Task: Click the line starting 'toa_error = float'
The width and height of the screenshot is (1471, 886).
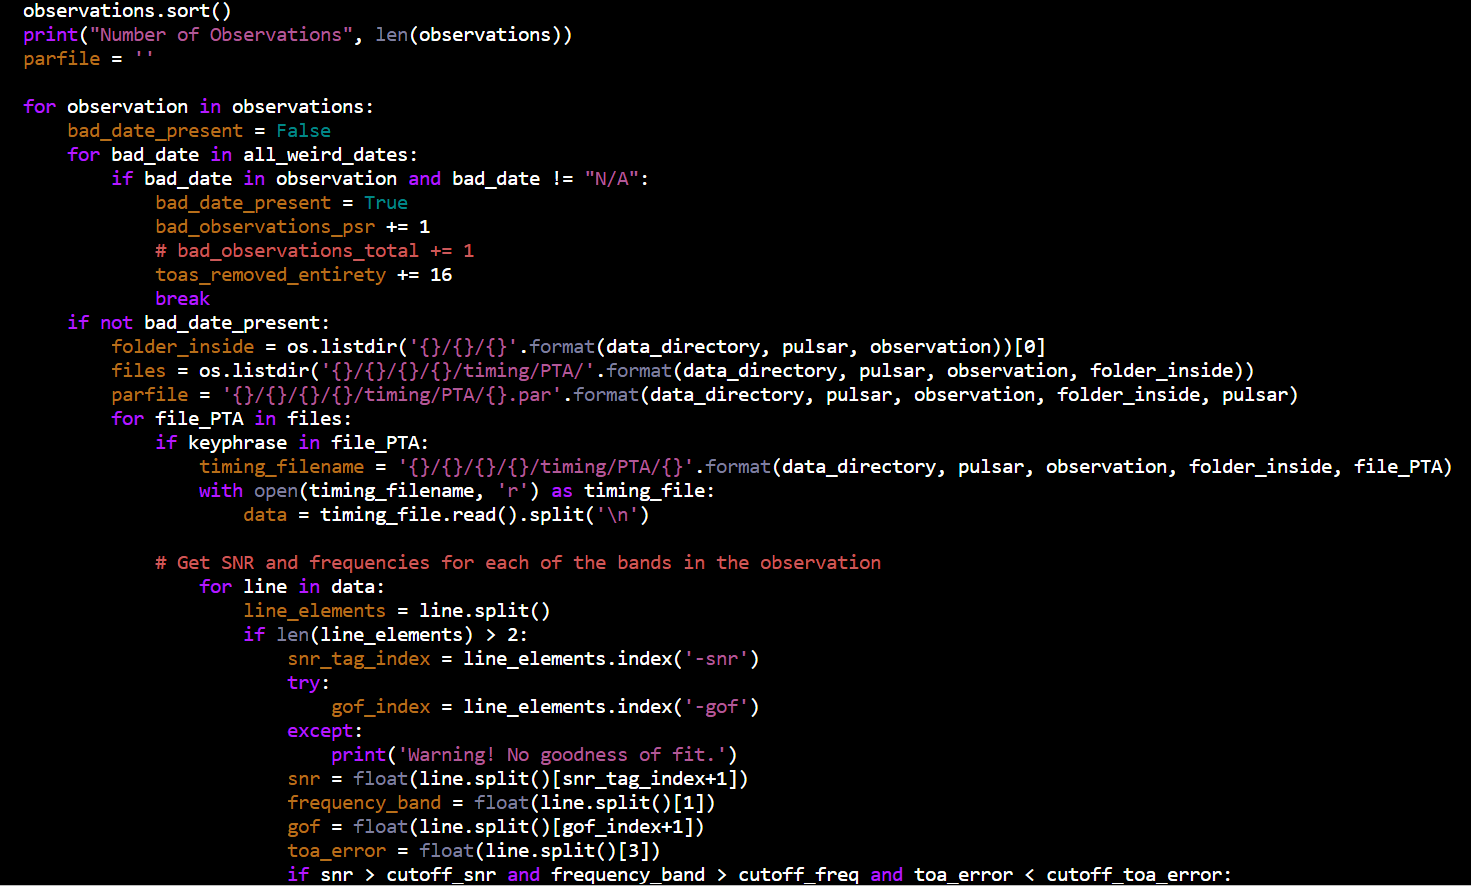Action: click(474, 851)
